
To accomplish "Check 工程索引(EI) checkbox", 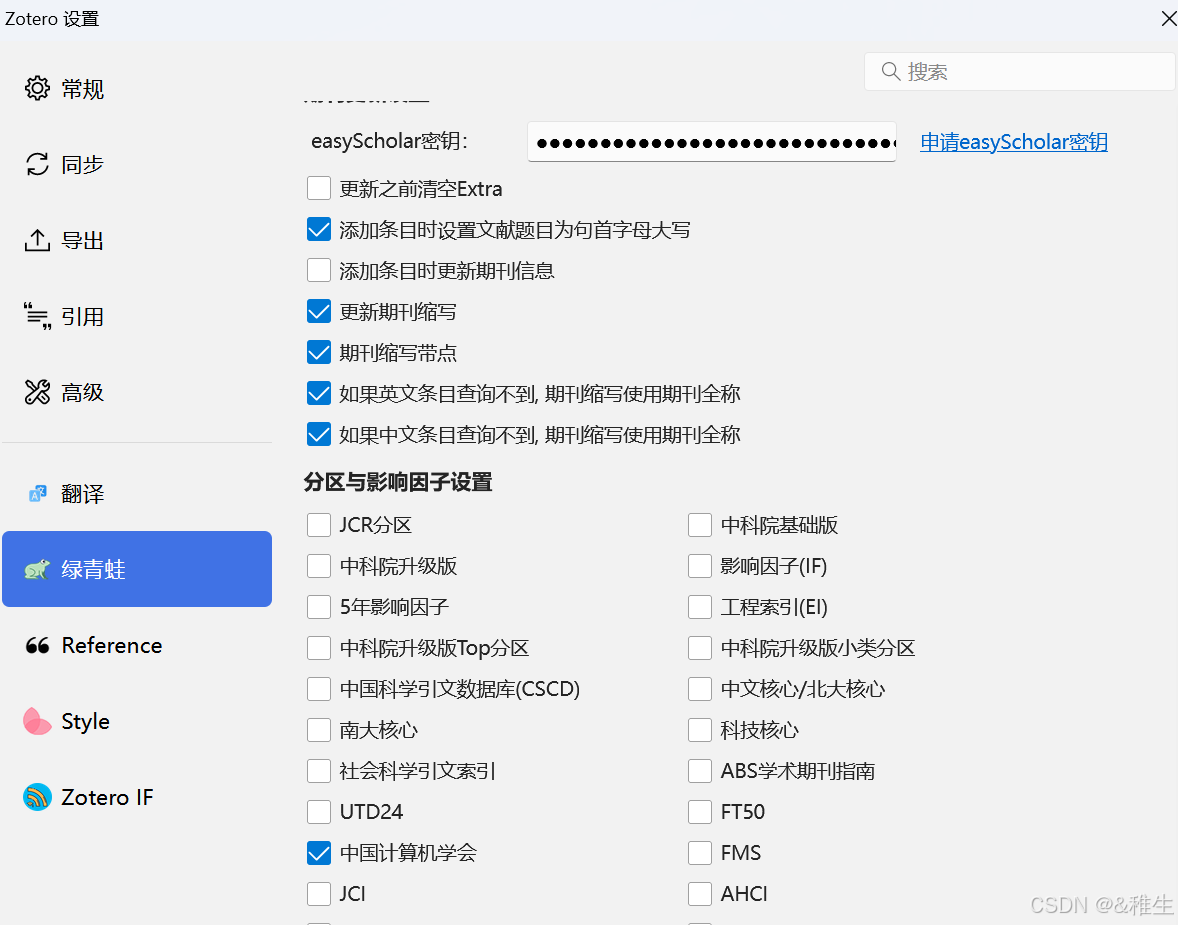I will tap(699, 606).
